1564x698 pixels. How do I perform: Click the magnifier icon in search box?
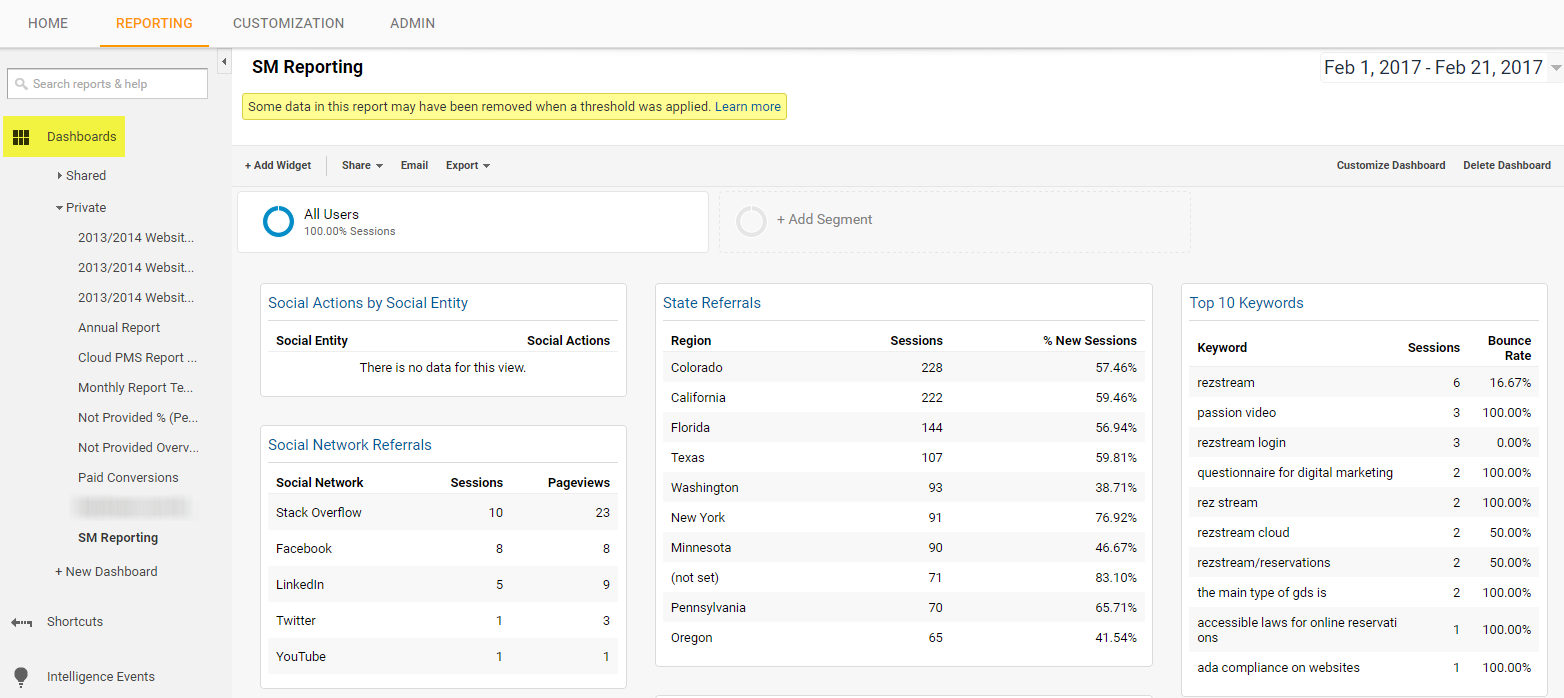click(22, 83)
